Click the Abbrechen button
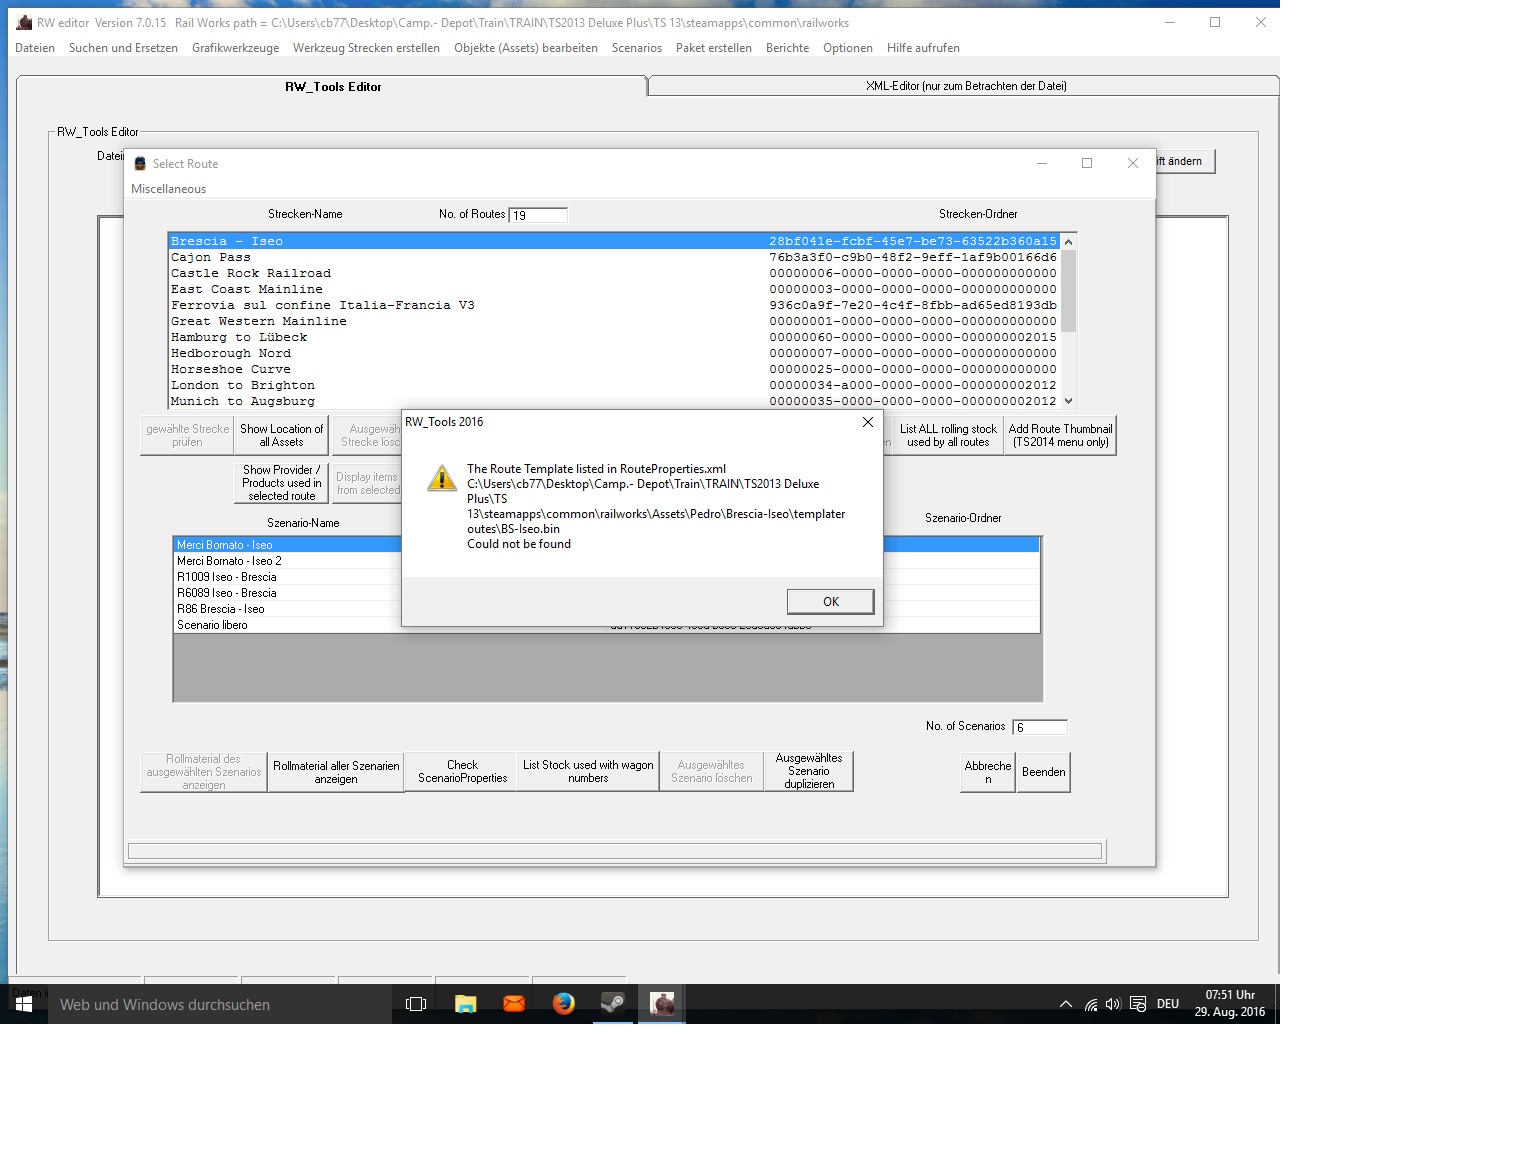 tap(988, 772)
